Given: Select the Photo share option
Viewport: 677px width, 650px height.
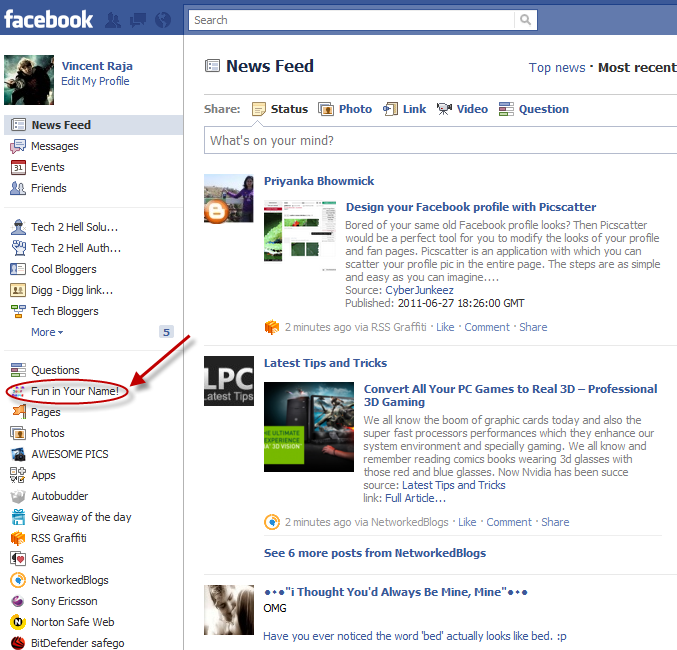Looking at the screenshot, I should (345, 109).
